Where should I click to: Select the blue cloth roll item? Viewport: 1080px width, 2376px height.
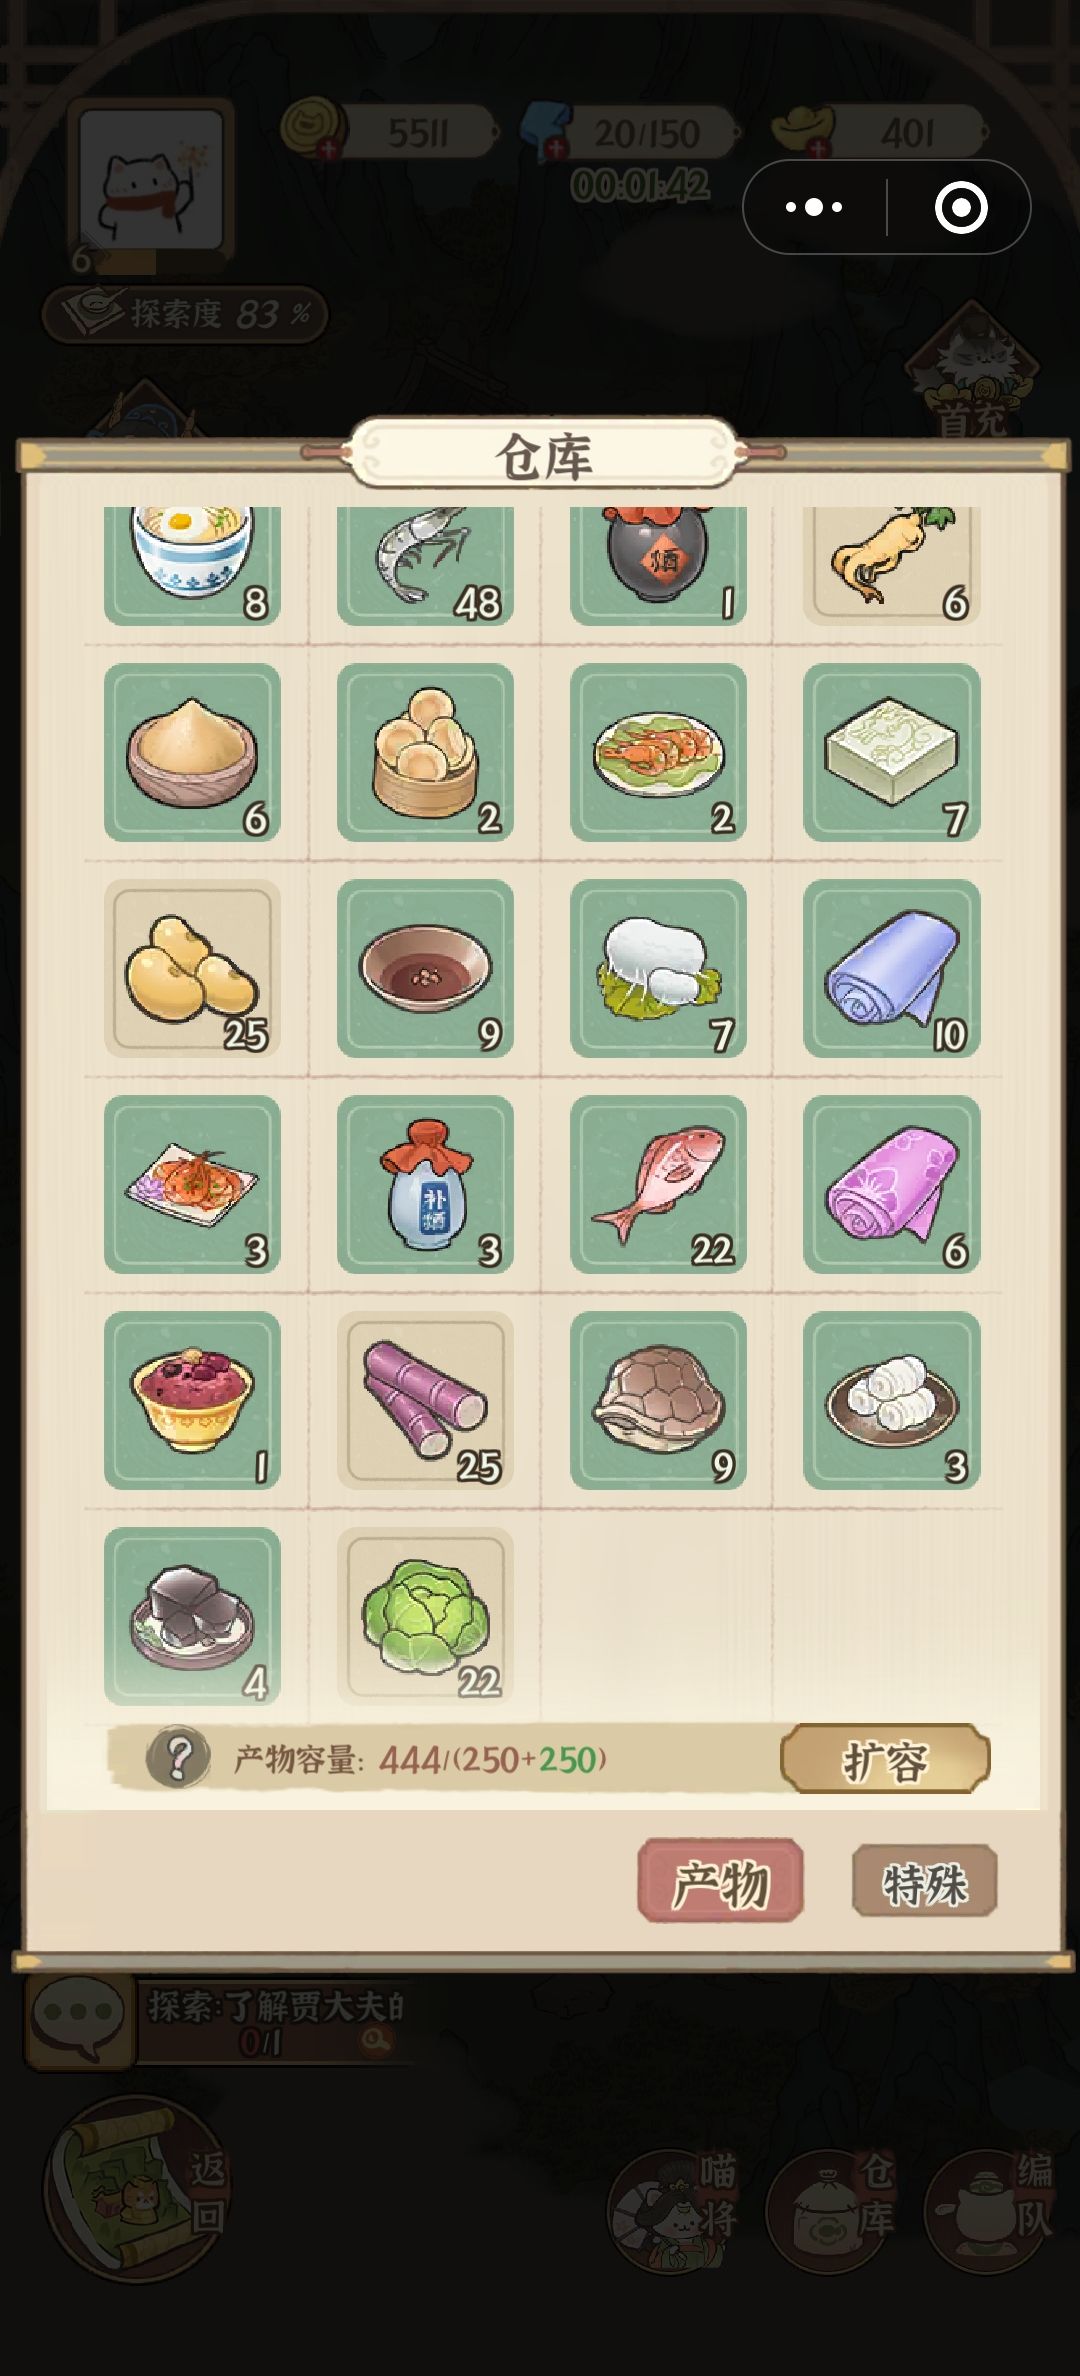coord(891,968)
